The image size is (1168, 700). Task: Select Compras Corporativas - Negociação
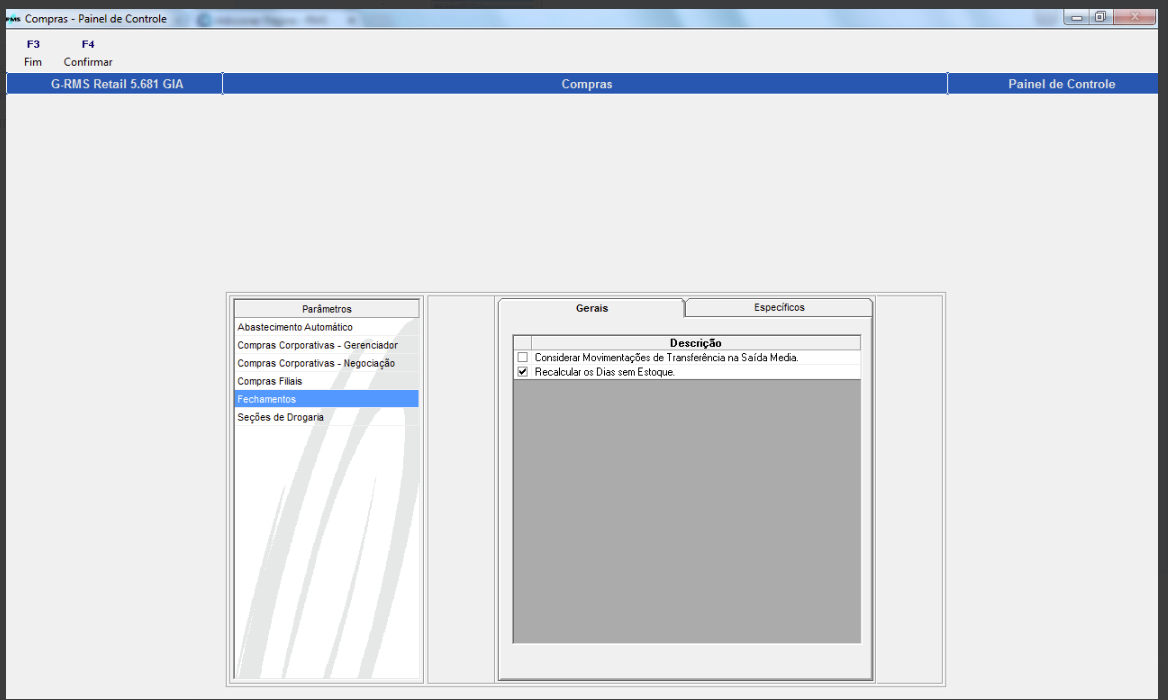pyautogui.click(x=326, y=363)
